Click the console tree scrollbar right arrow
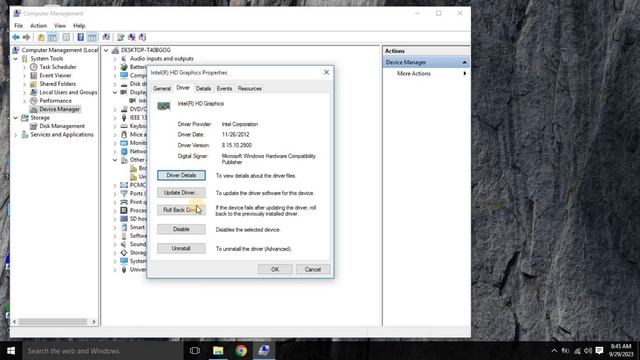This screenshot has width=640, height=360. click(x=94, y=322)
